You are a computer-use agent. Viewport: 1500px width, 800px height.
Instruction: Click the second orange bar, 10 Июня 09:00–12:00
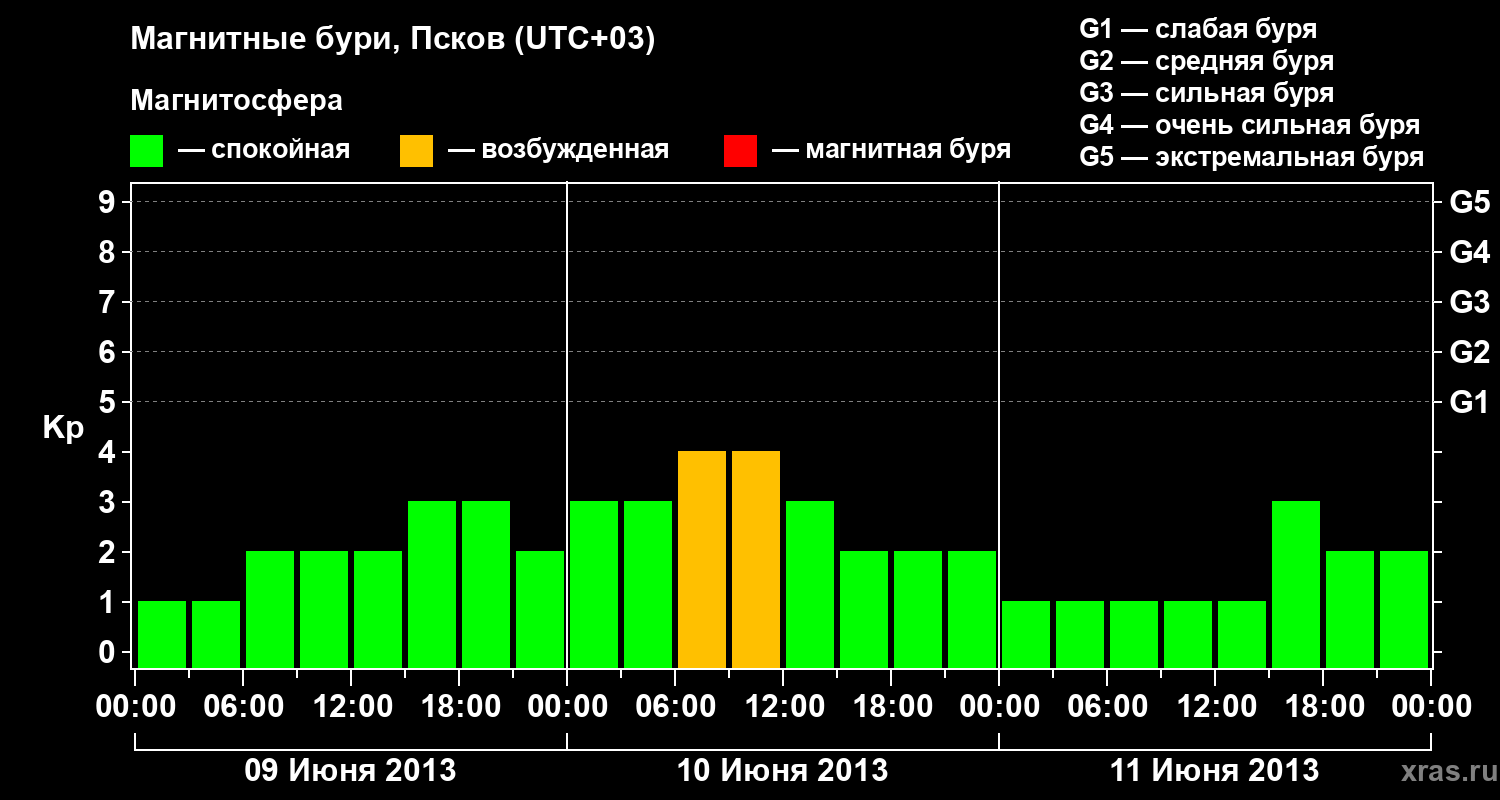click(x=756, y=560)
